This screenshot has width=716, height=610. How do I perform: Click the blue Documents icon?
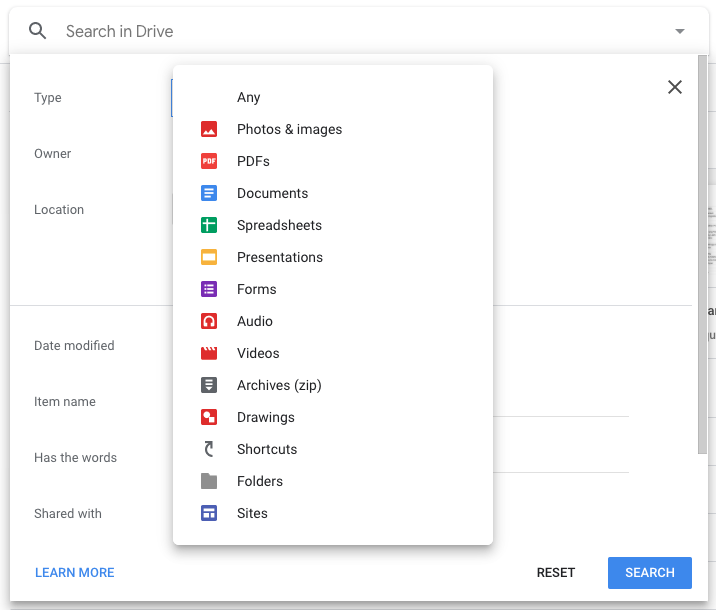pos(209,193)
